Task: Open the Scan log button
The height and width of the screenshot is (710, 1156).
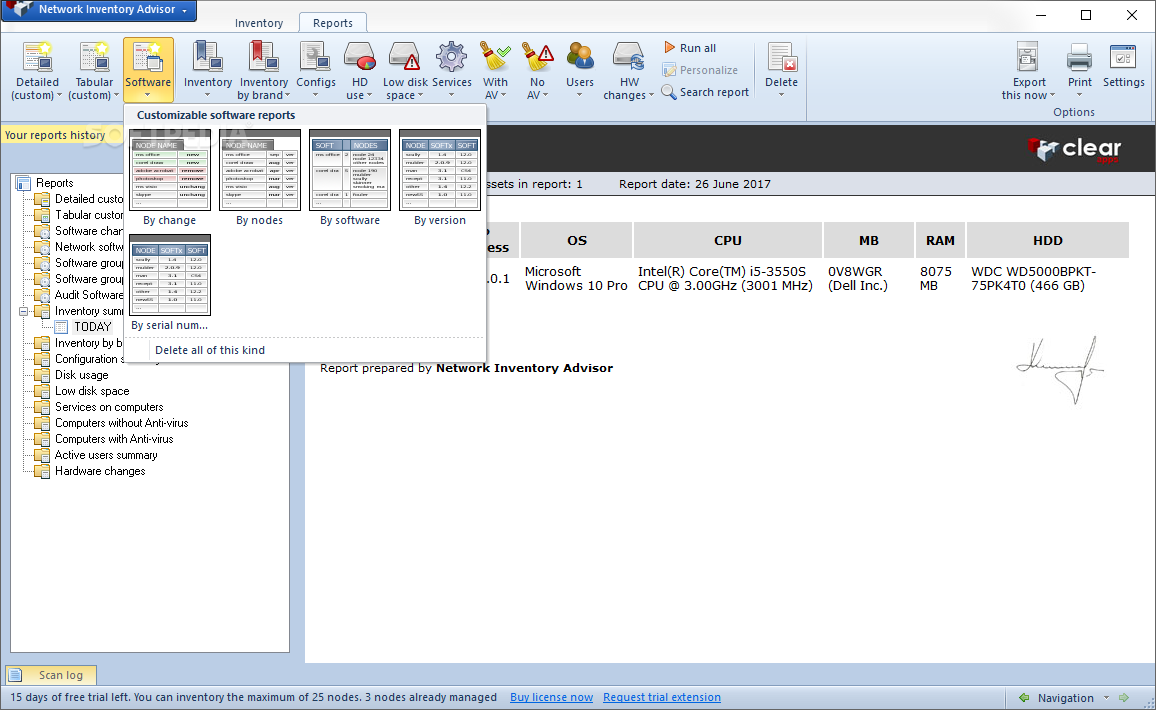Action: coord(51,675)
